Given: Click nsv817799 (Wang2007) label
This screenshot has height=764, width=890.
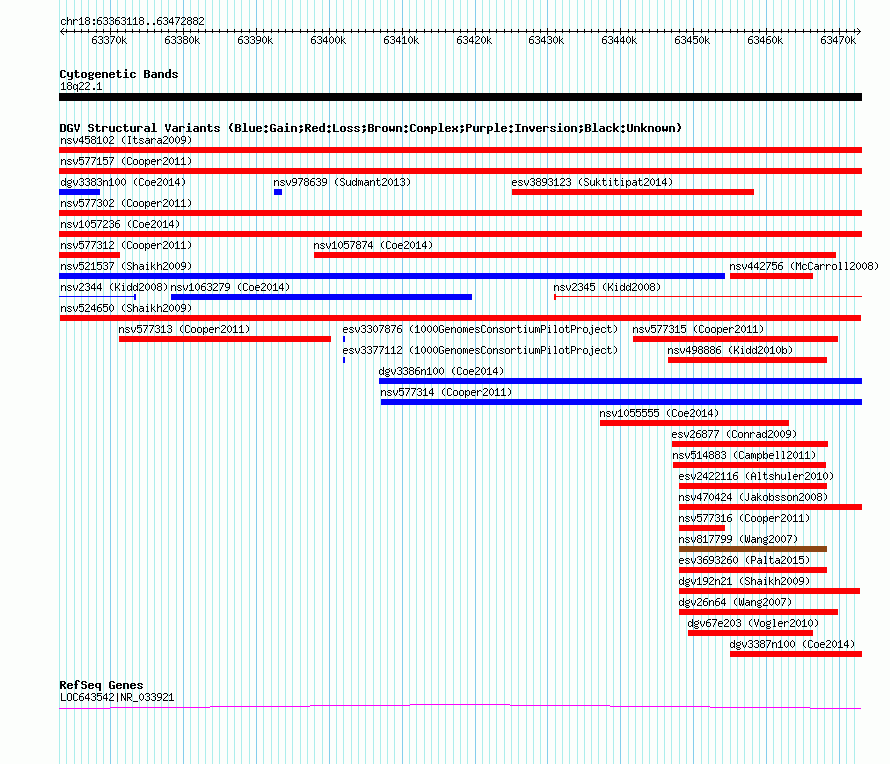Looking at the screenshot, I should tap(738, 539).
